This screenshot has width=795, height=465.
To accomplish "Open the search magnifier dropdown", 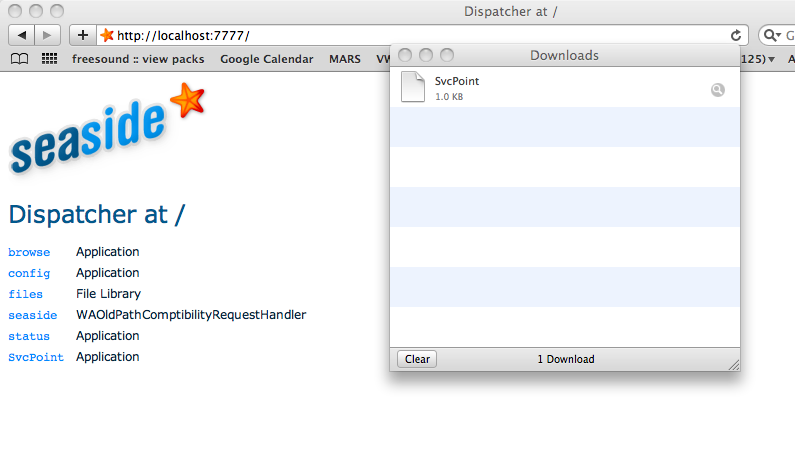I will pyautogui.click(x=773, y=35).
